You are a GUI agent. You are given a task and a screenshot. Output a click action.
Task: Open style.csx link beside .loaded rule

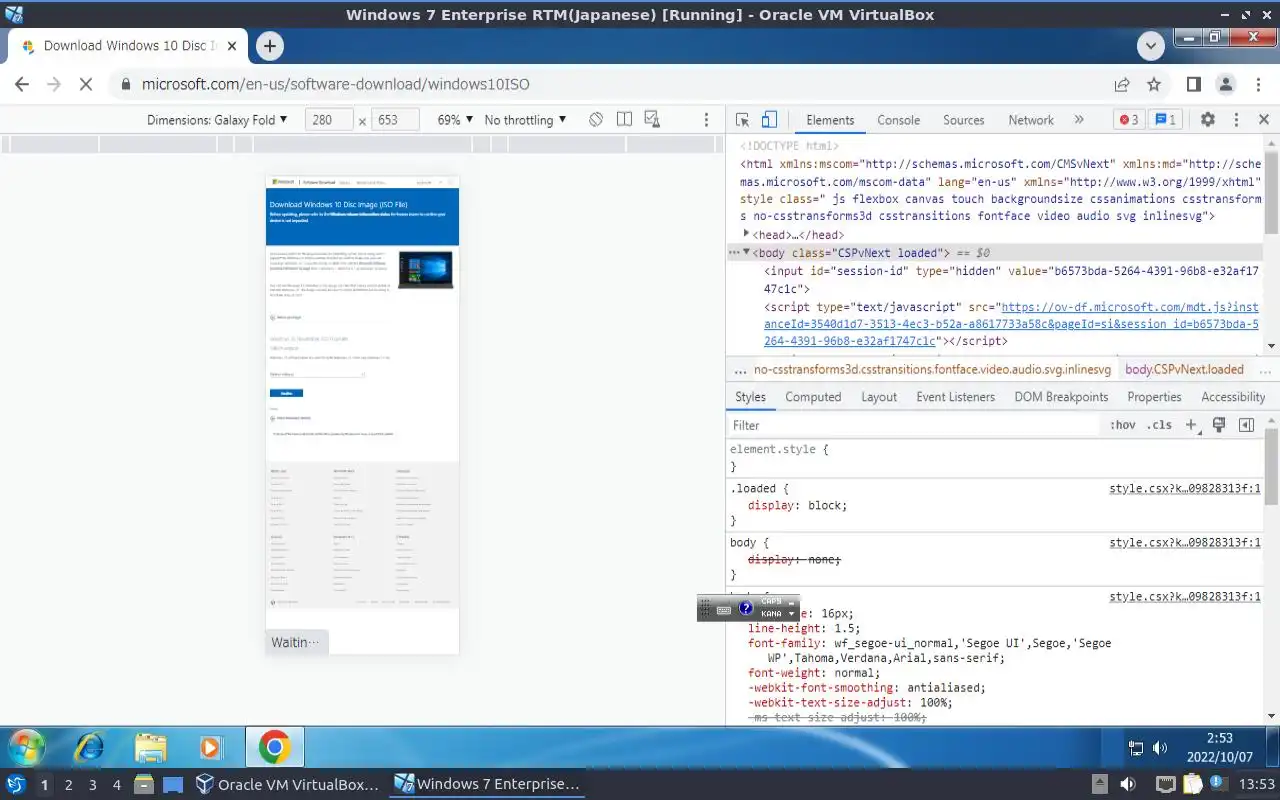coord(1185,489)
